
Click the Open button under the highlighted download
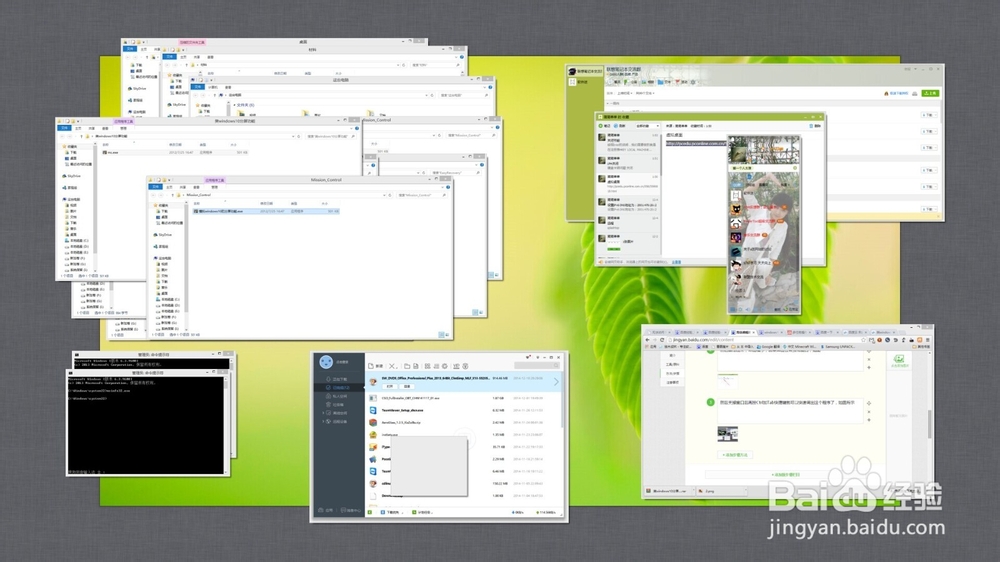[390, 387]
